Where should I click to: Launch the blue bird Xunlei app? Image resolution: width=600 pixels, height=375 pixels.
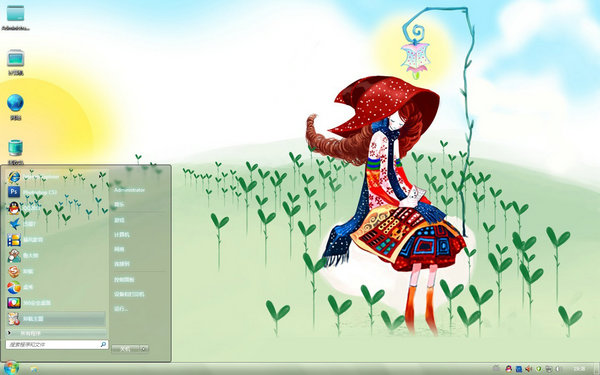[x=56, y=223]
